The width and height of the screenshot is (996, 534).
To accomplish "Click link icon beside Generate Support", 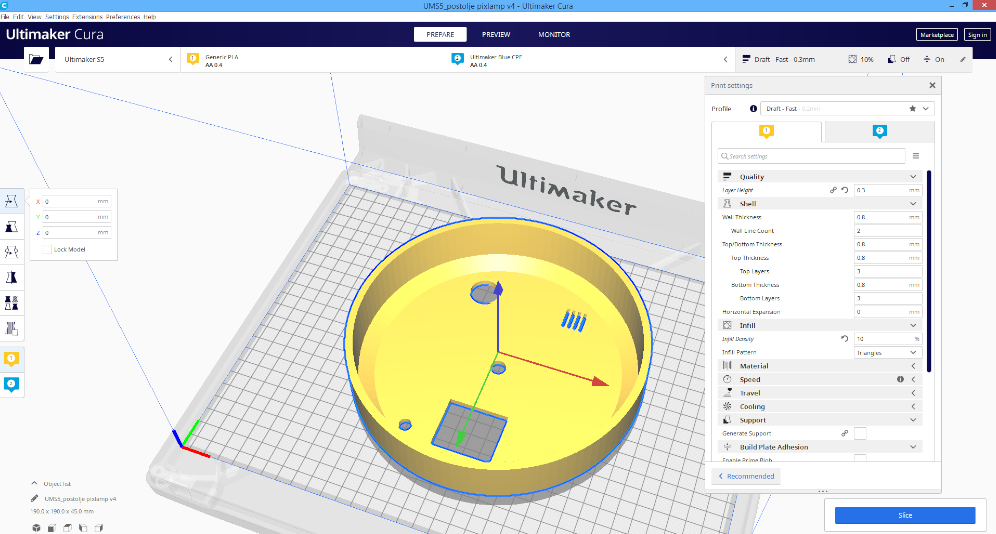I will click(845, 433).
